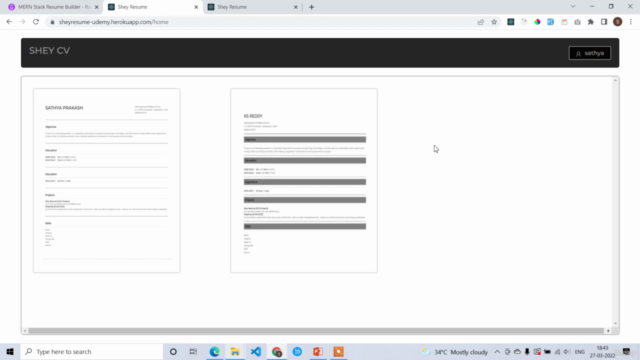This screenshot has width=640, height=360.
Task: Open the KS REDDY resume template thumbnail
Action: [304, 180]
